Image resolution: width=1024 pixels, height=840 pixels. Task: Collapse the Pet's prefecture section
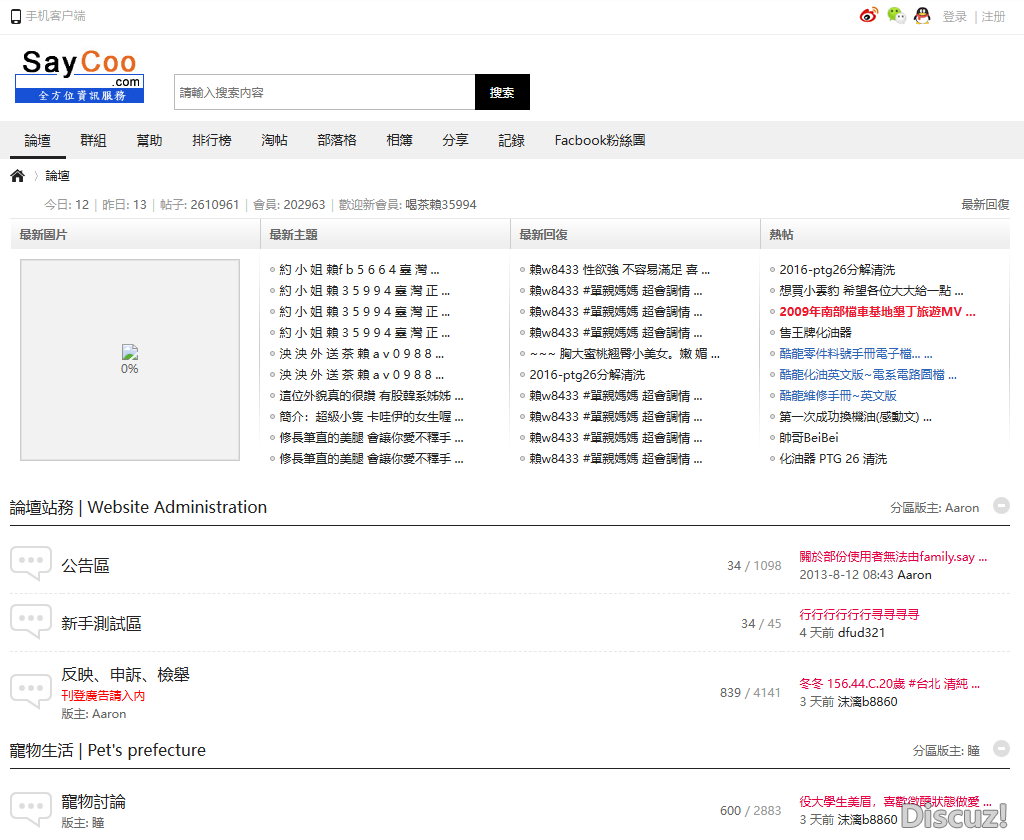[x=1001, y=749]
